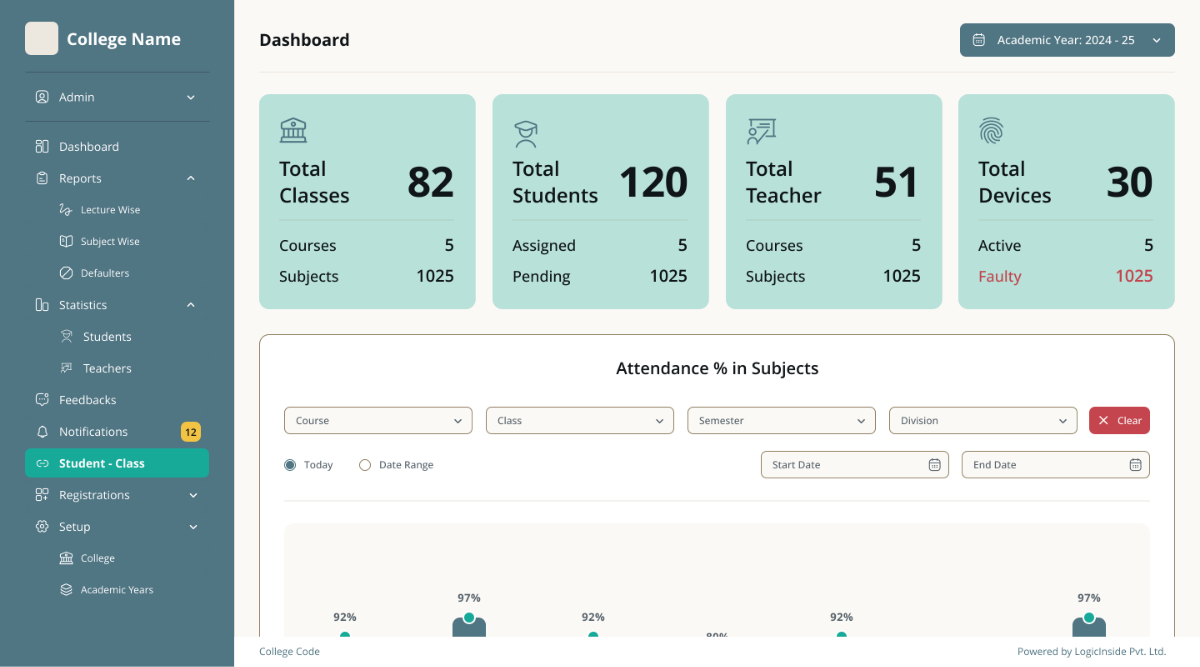
Task: Collapse the Reports section chevron
Action: pos(191,179)
